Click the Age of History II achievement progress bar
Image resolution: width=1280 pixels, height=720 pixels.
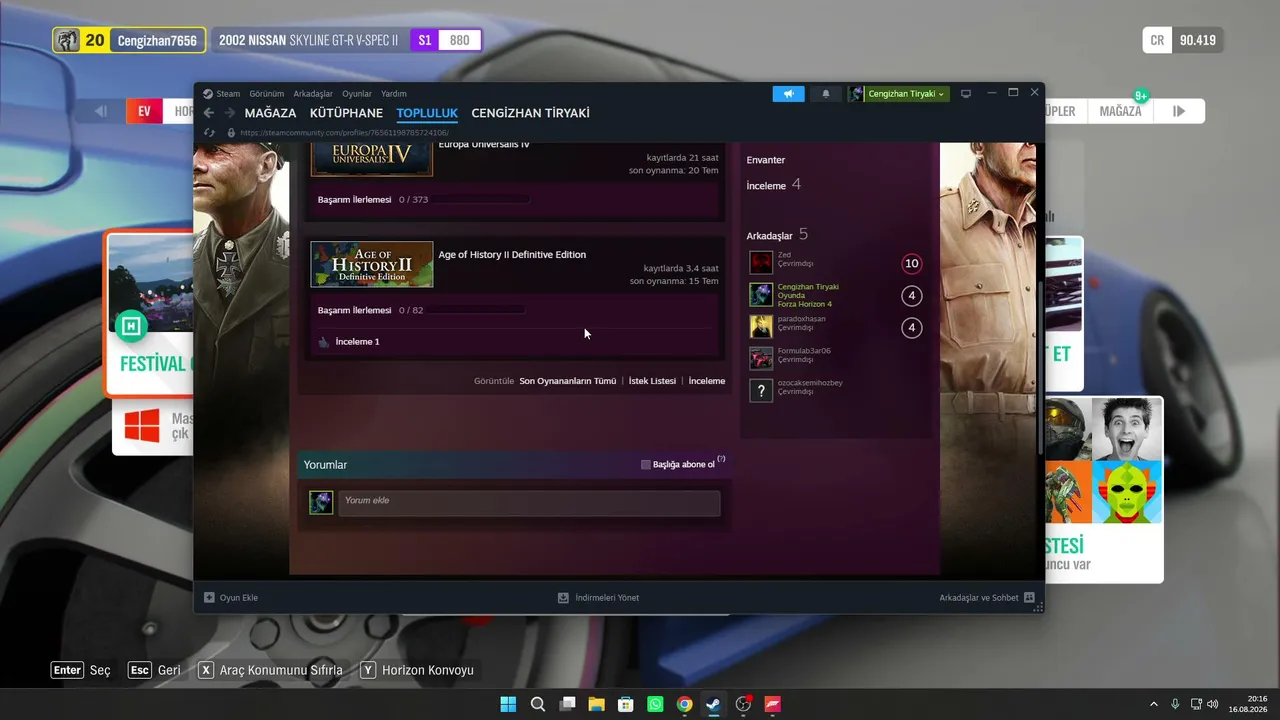[x=477, y=310]
